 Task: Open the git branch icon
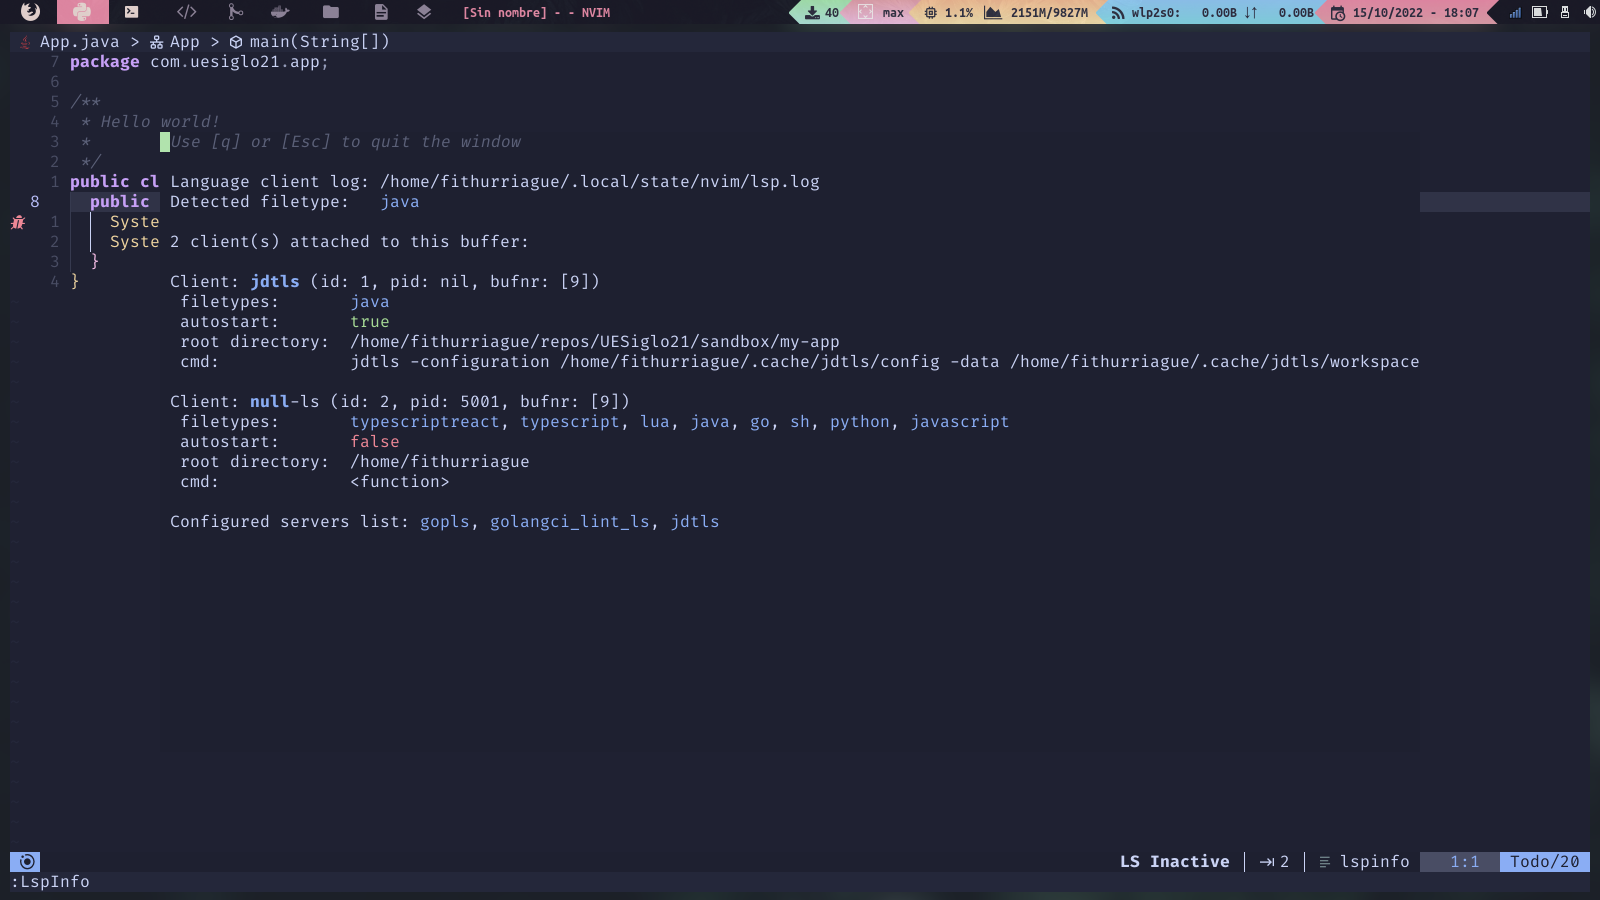point(234,13)
